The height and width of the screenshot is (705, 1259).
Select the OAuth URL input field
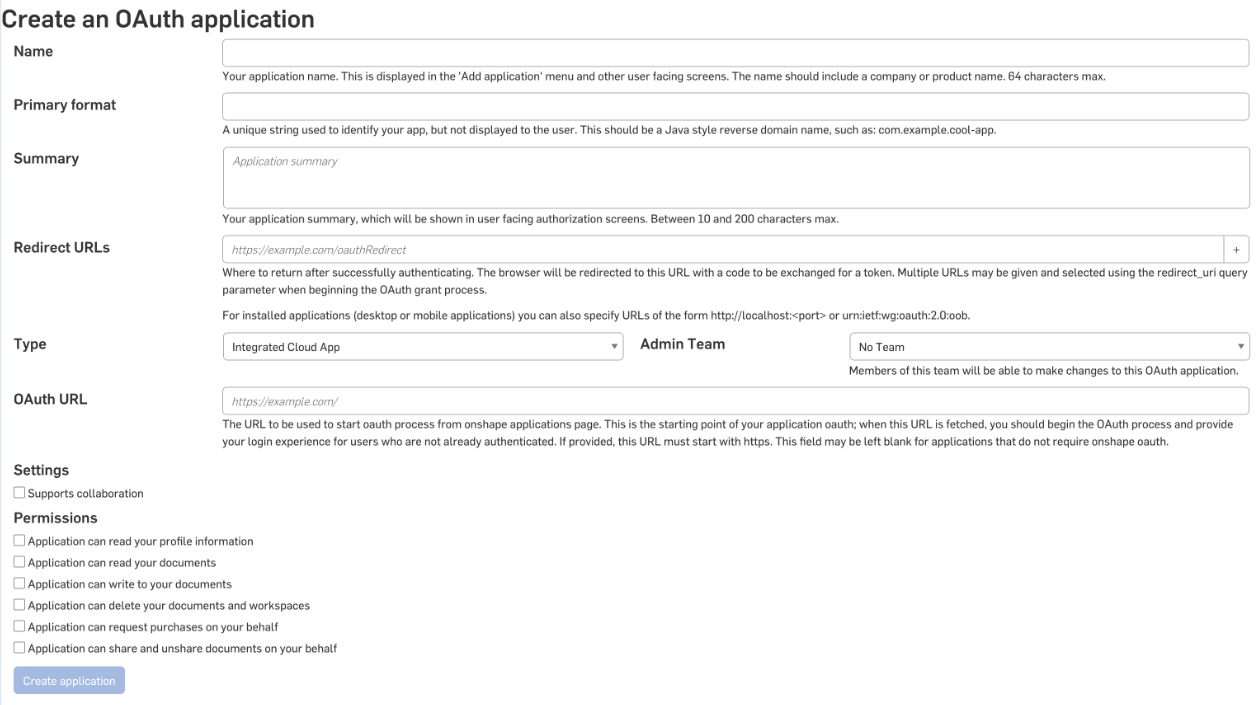pos(735,401)
